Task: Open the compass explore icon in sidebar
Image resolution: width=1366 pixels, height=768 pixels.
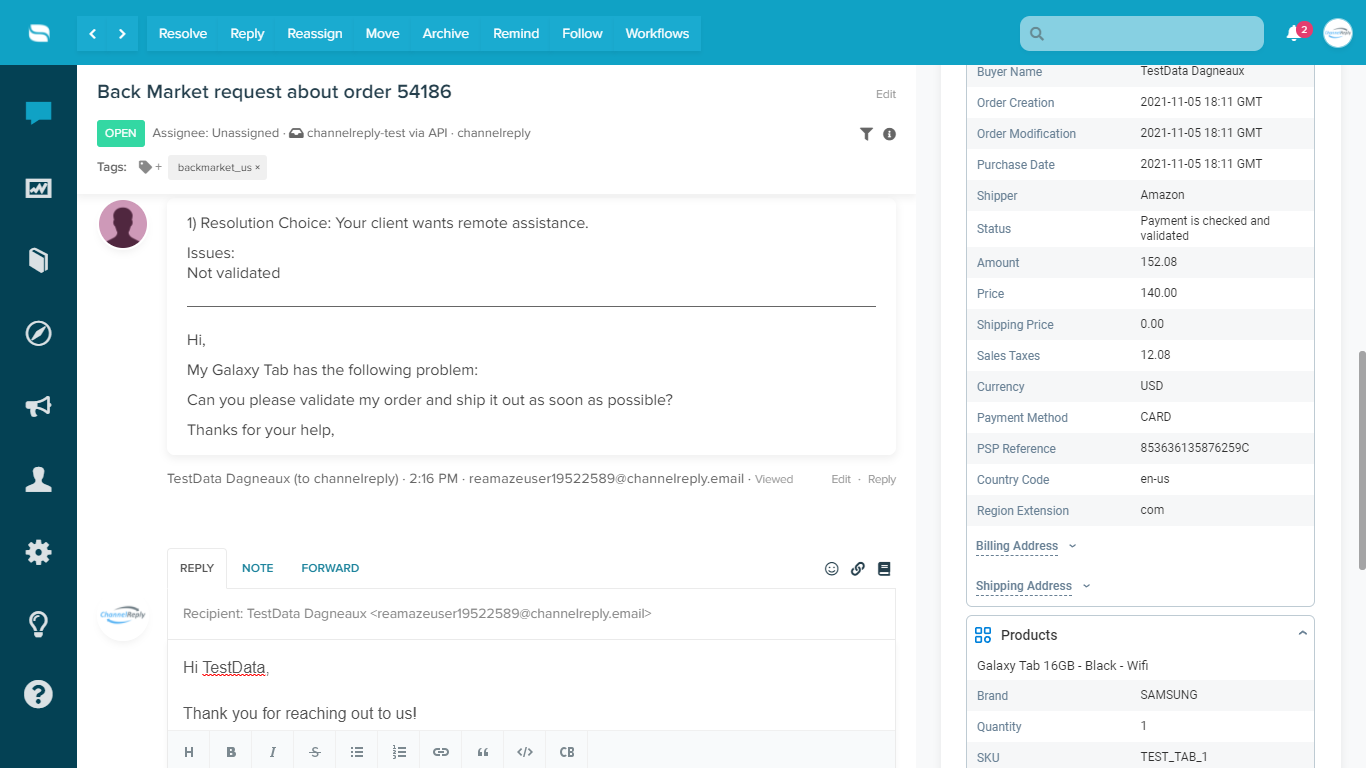Action: click(x=38, y=333)
